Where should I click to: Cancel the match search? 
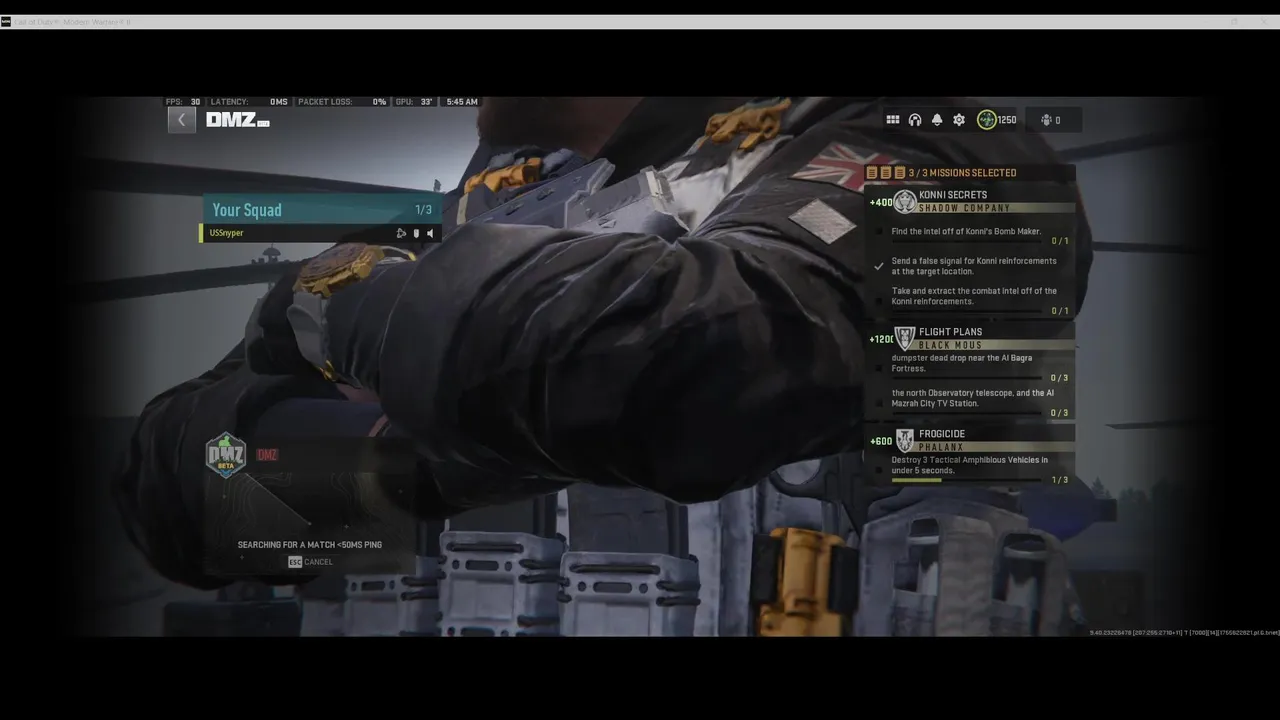pyautogui.click(x=311, y=562)
